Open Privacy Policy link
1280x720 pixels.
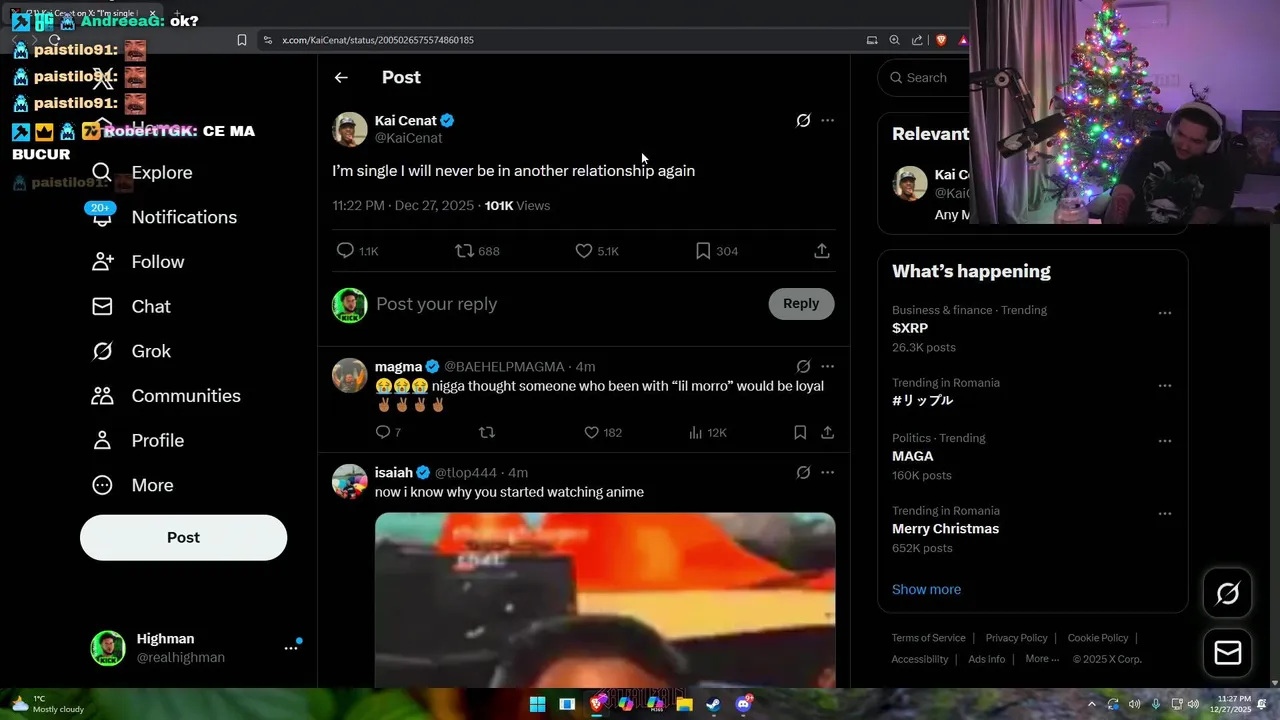pyautogui.click(x=1016, y=638)
